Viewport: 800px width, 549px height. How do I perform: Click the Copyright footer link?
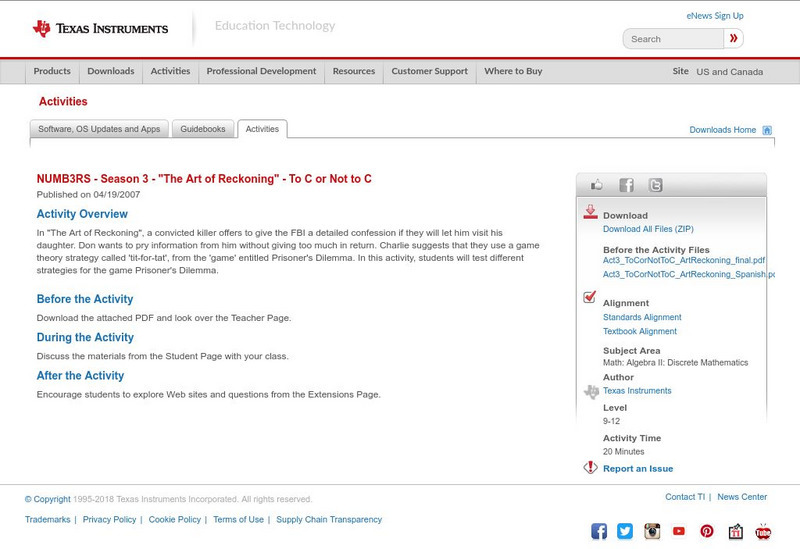[47, 499]
